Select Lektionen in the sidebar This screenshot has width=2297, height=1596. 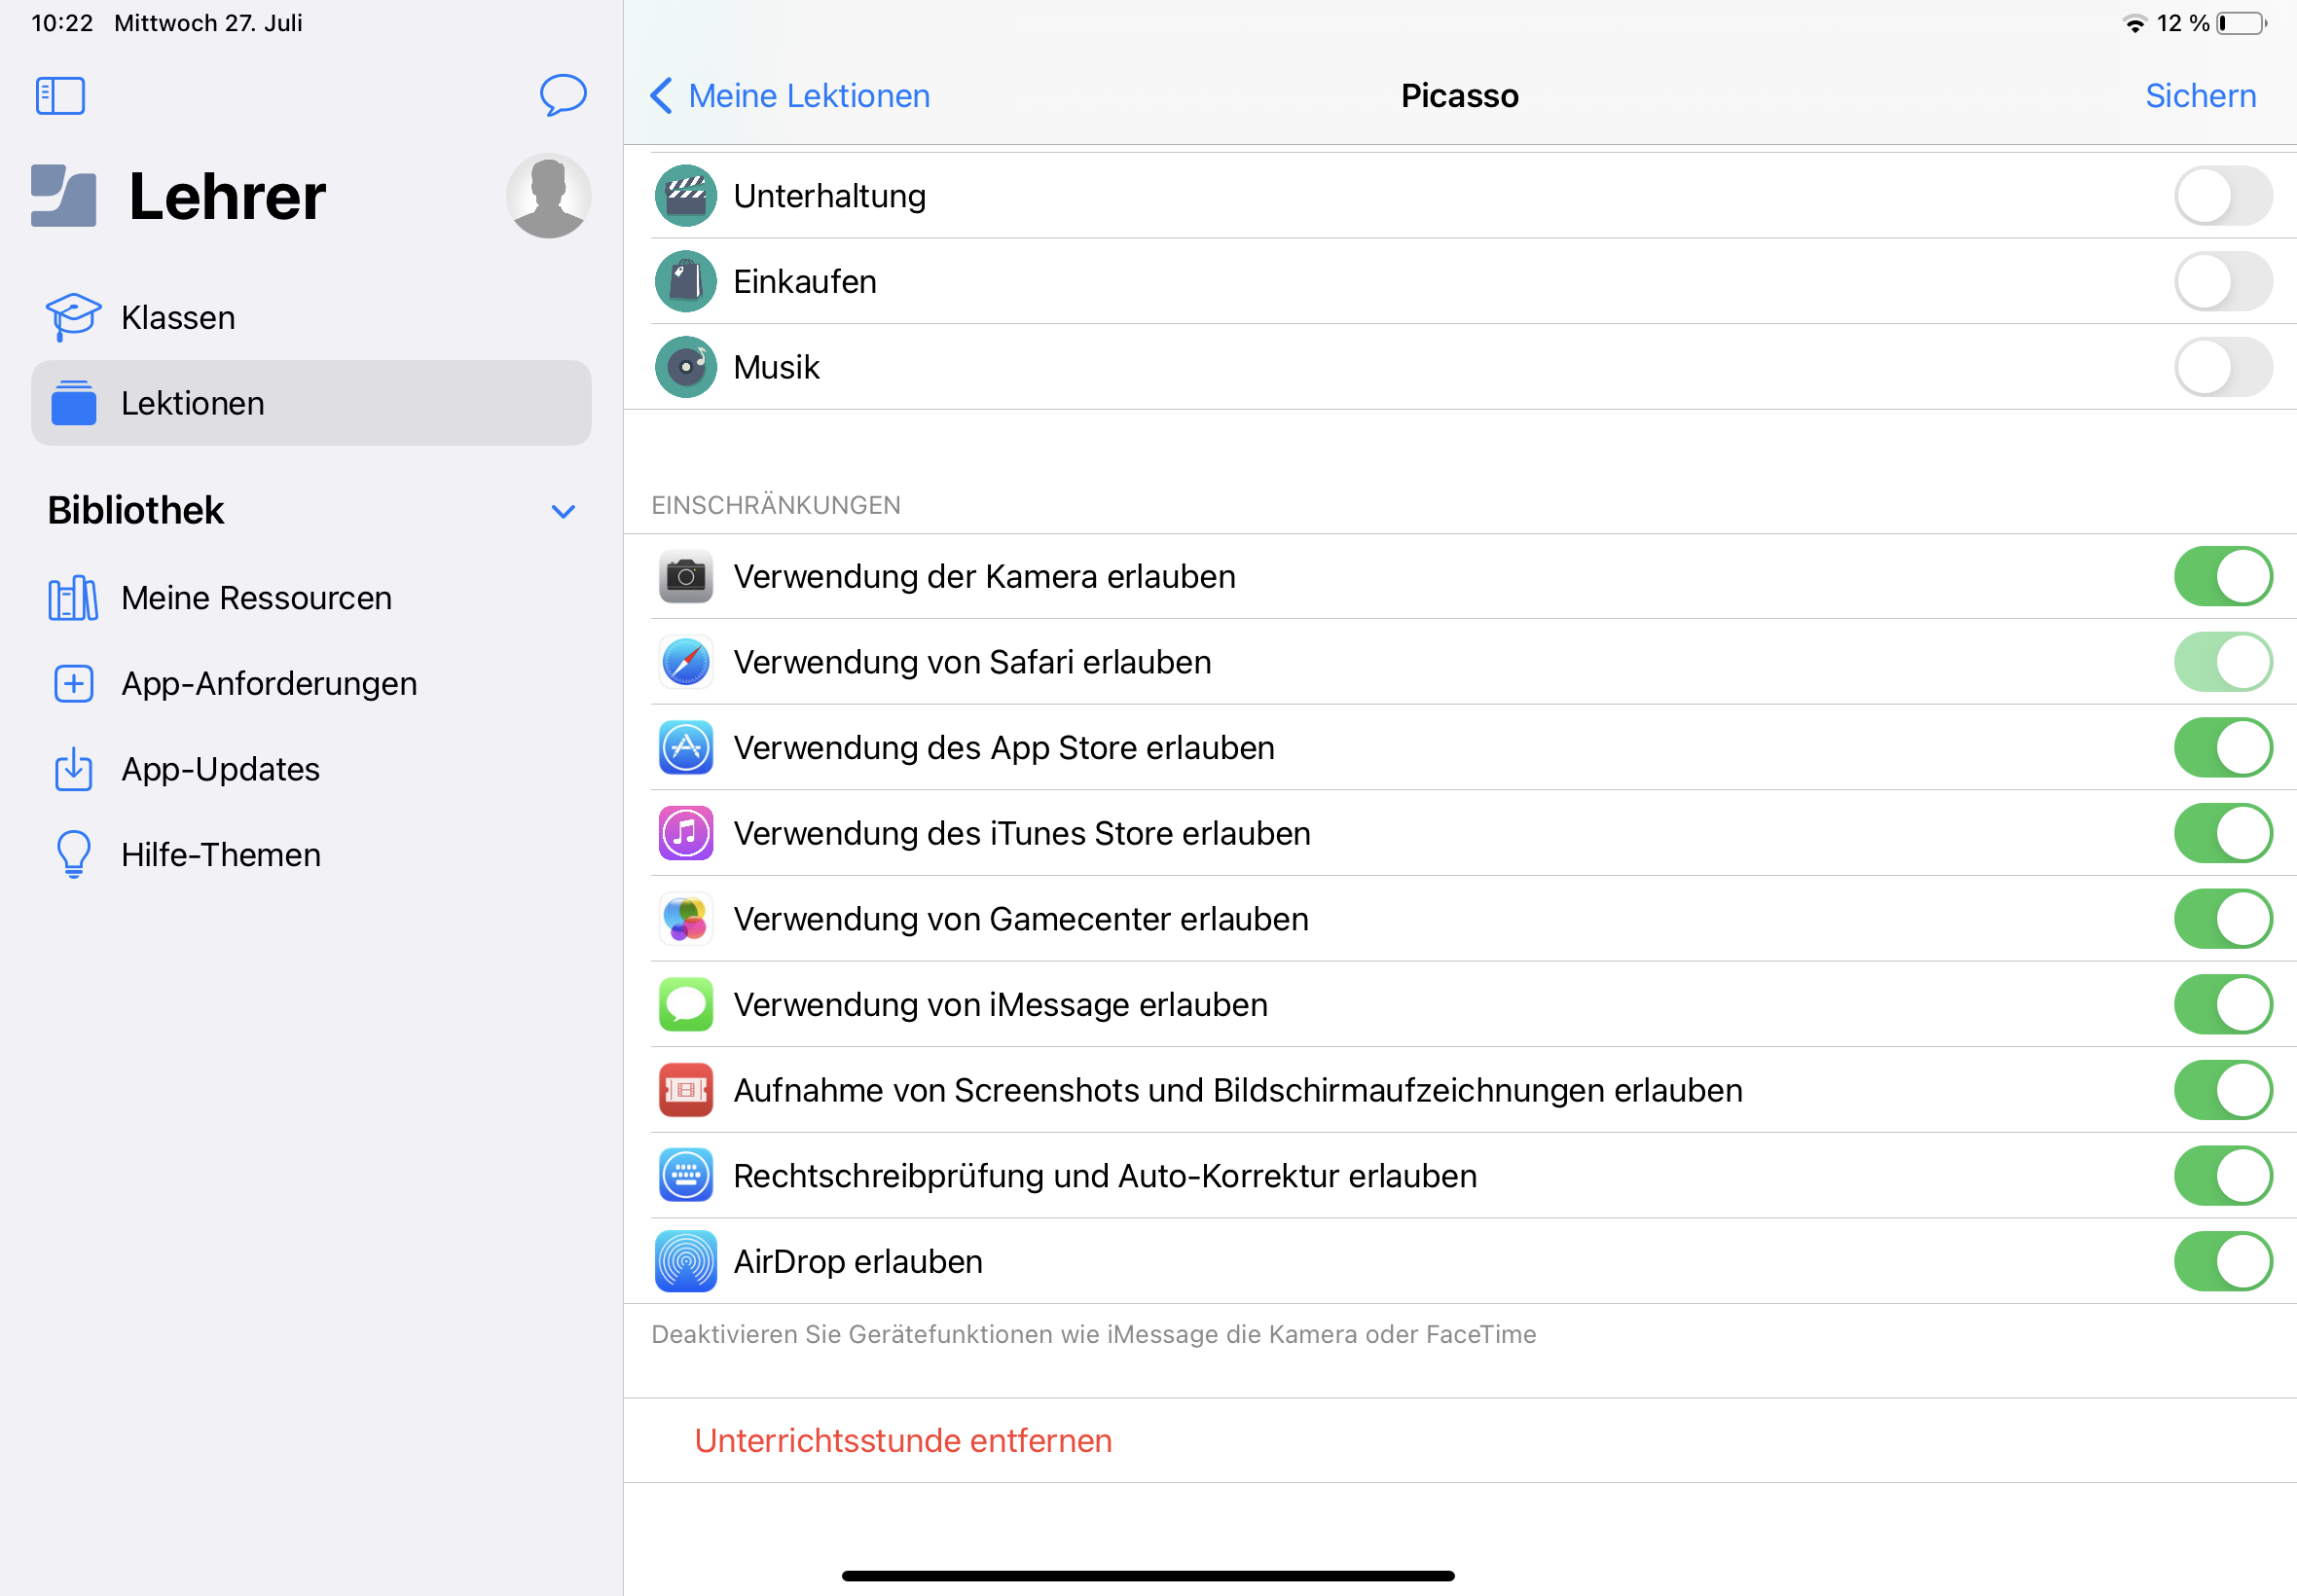click(311, 403)
